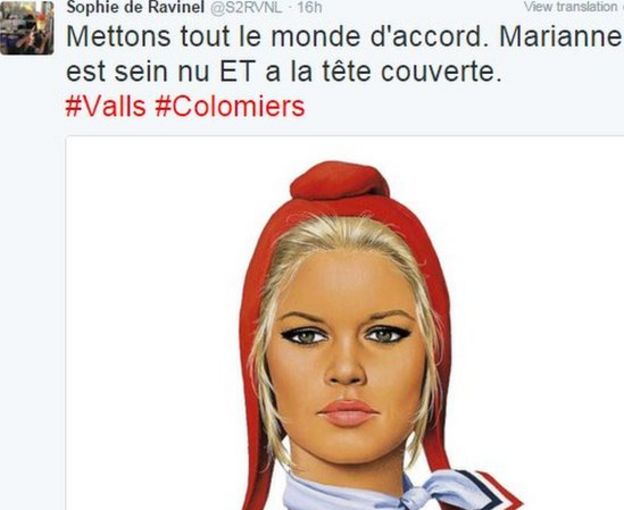Viewport: 624px width, 510px height.
Task: Click the illustrated woman's lips
Action: [x=348, y=413]
